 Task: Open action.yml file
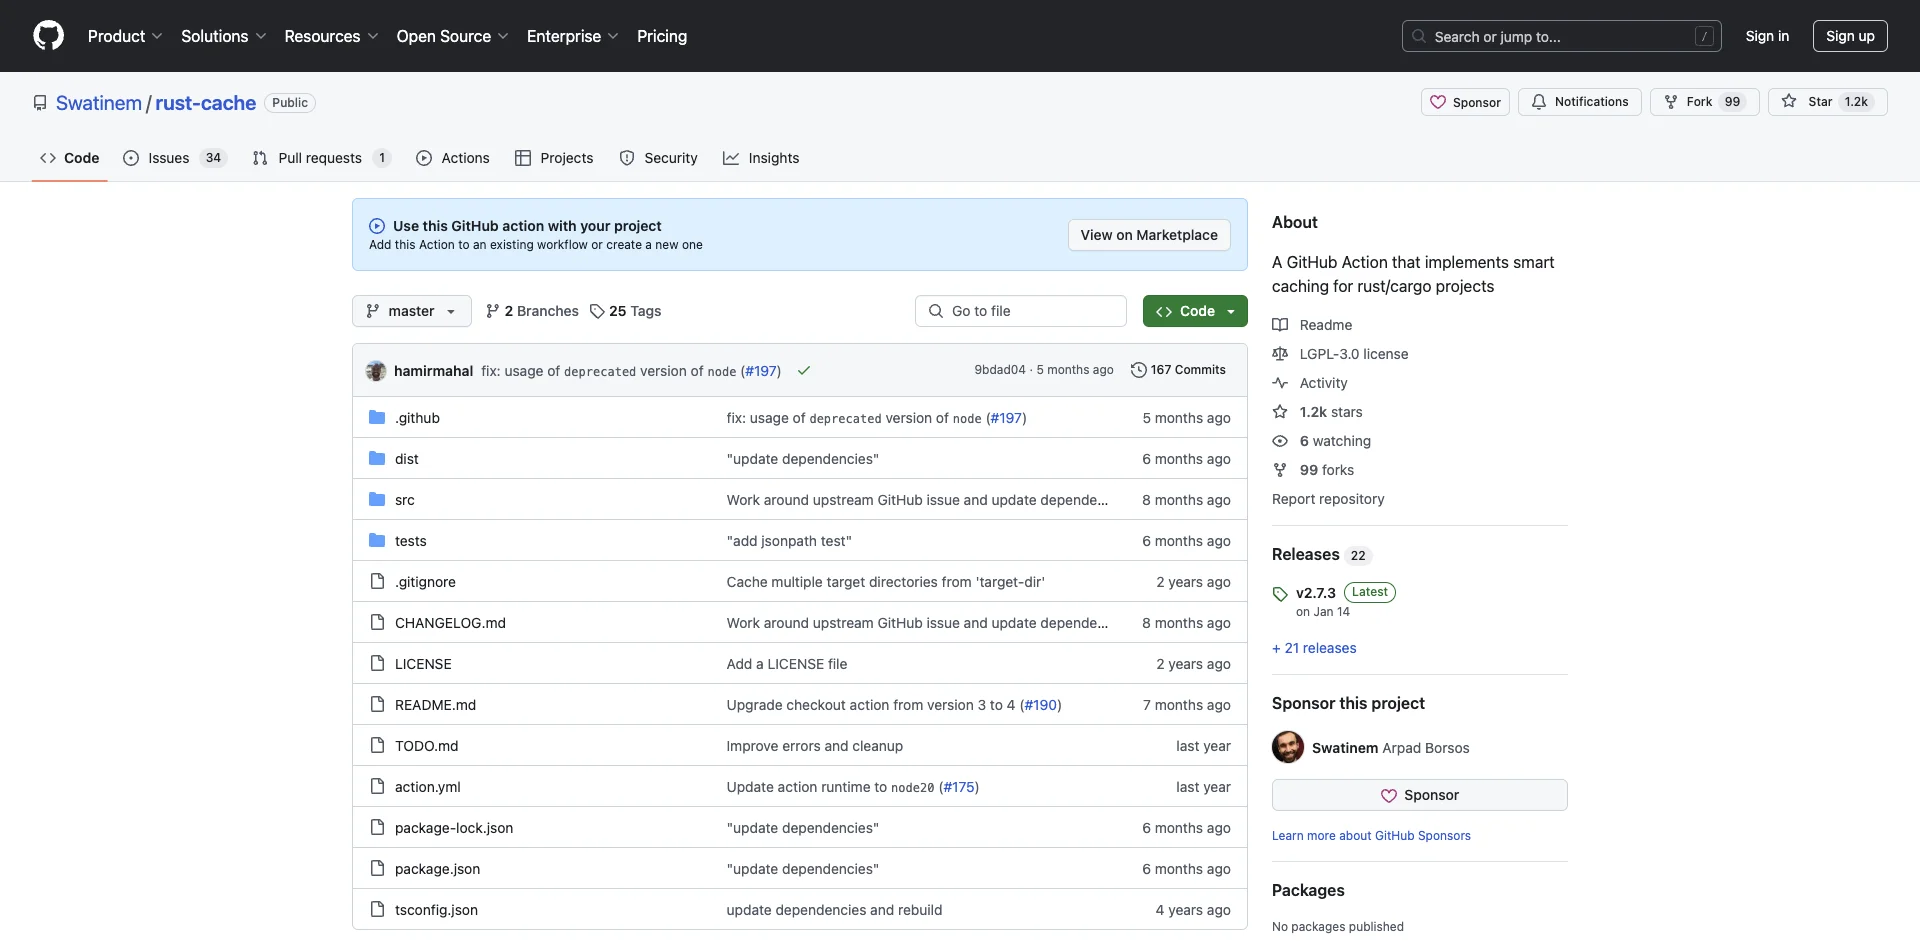[428, 787]
